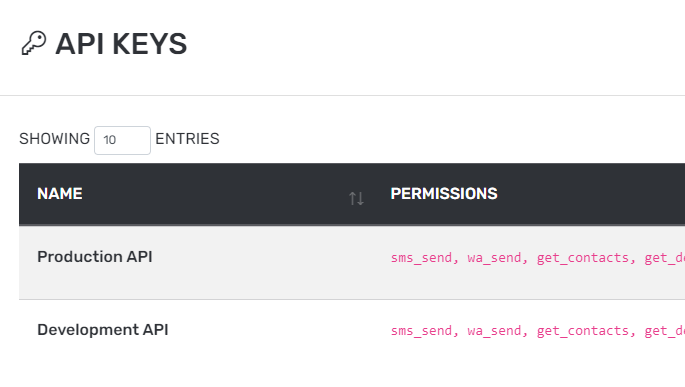Select sms_send permission in Development API row
This screenshot has height=387, width=685.
421,331
